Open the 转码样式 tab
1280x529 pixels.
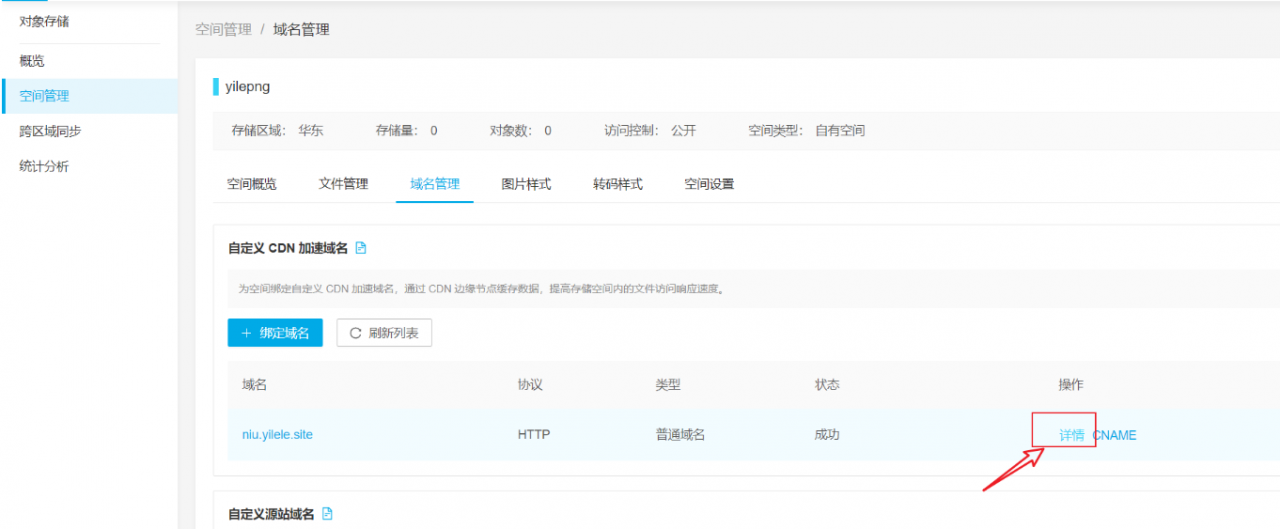[618, 184]
